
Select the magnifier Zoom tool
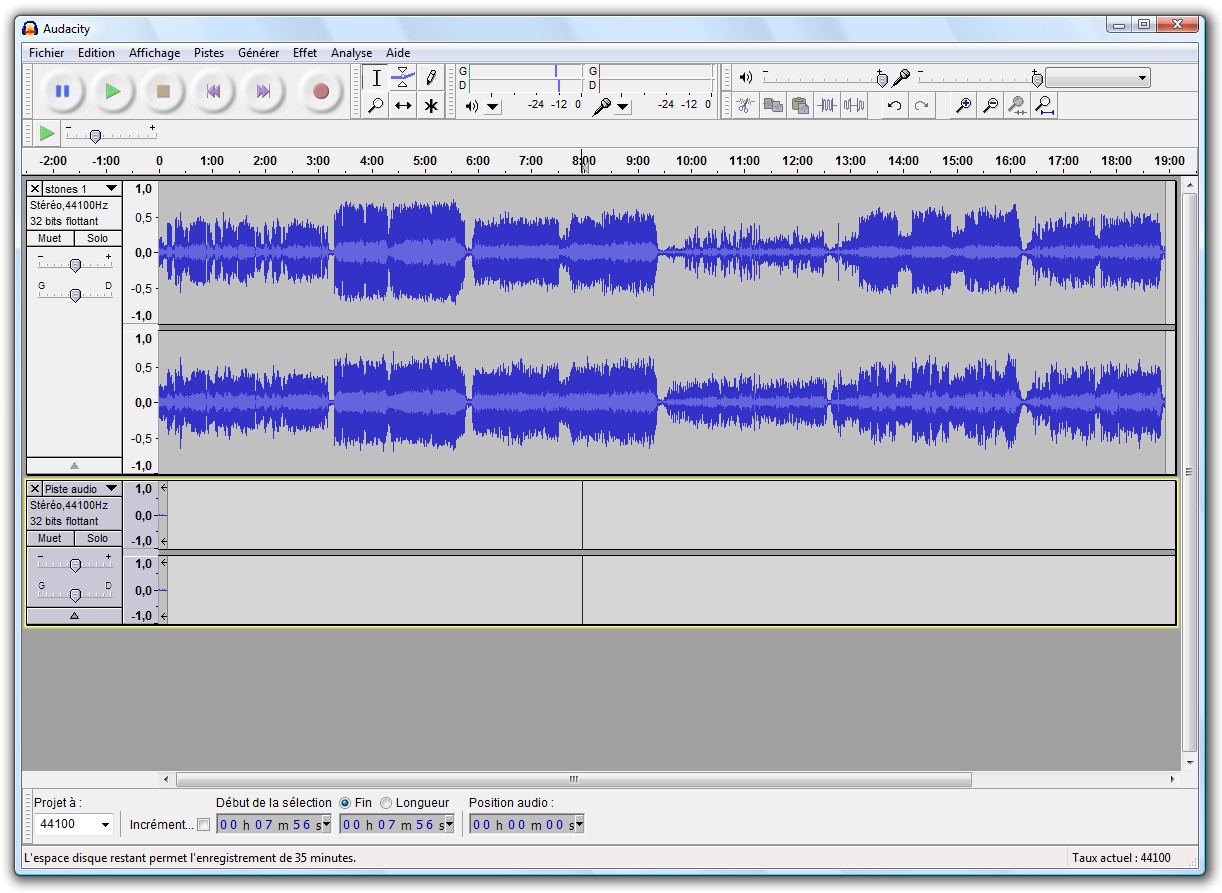point(376,105)
